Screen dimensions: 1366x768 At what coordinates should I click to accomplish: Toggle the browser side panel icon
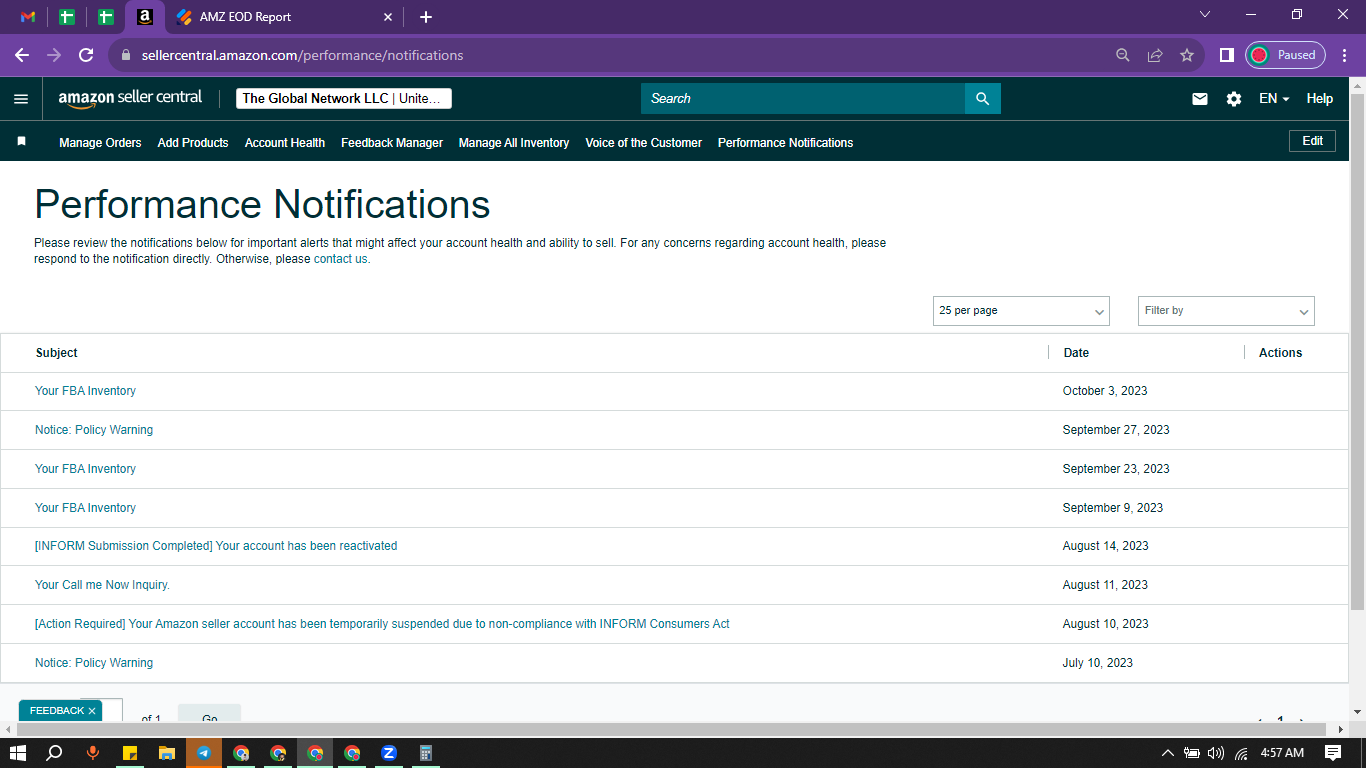coord(1226,55)
